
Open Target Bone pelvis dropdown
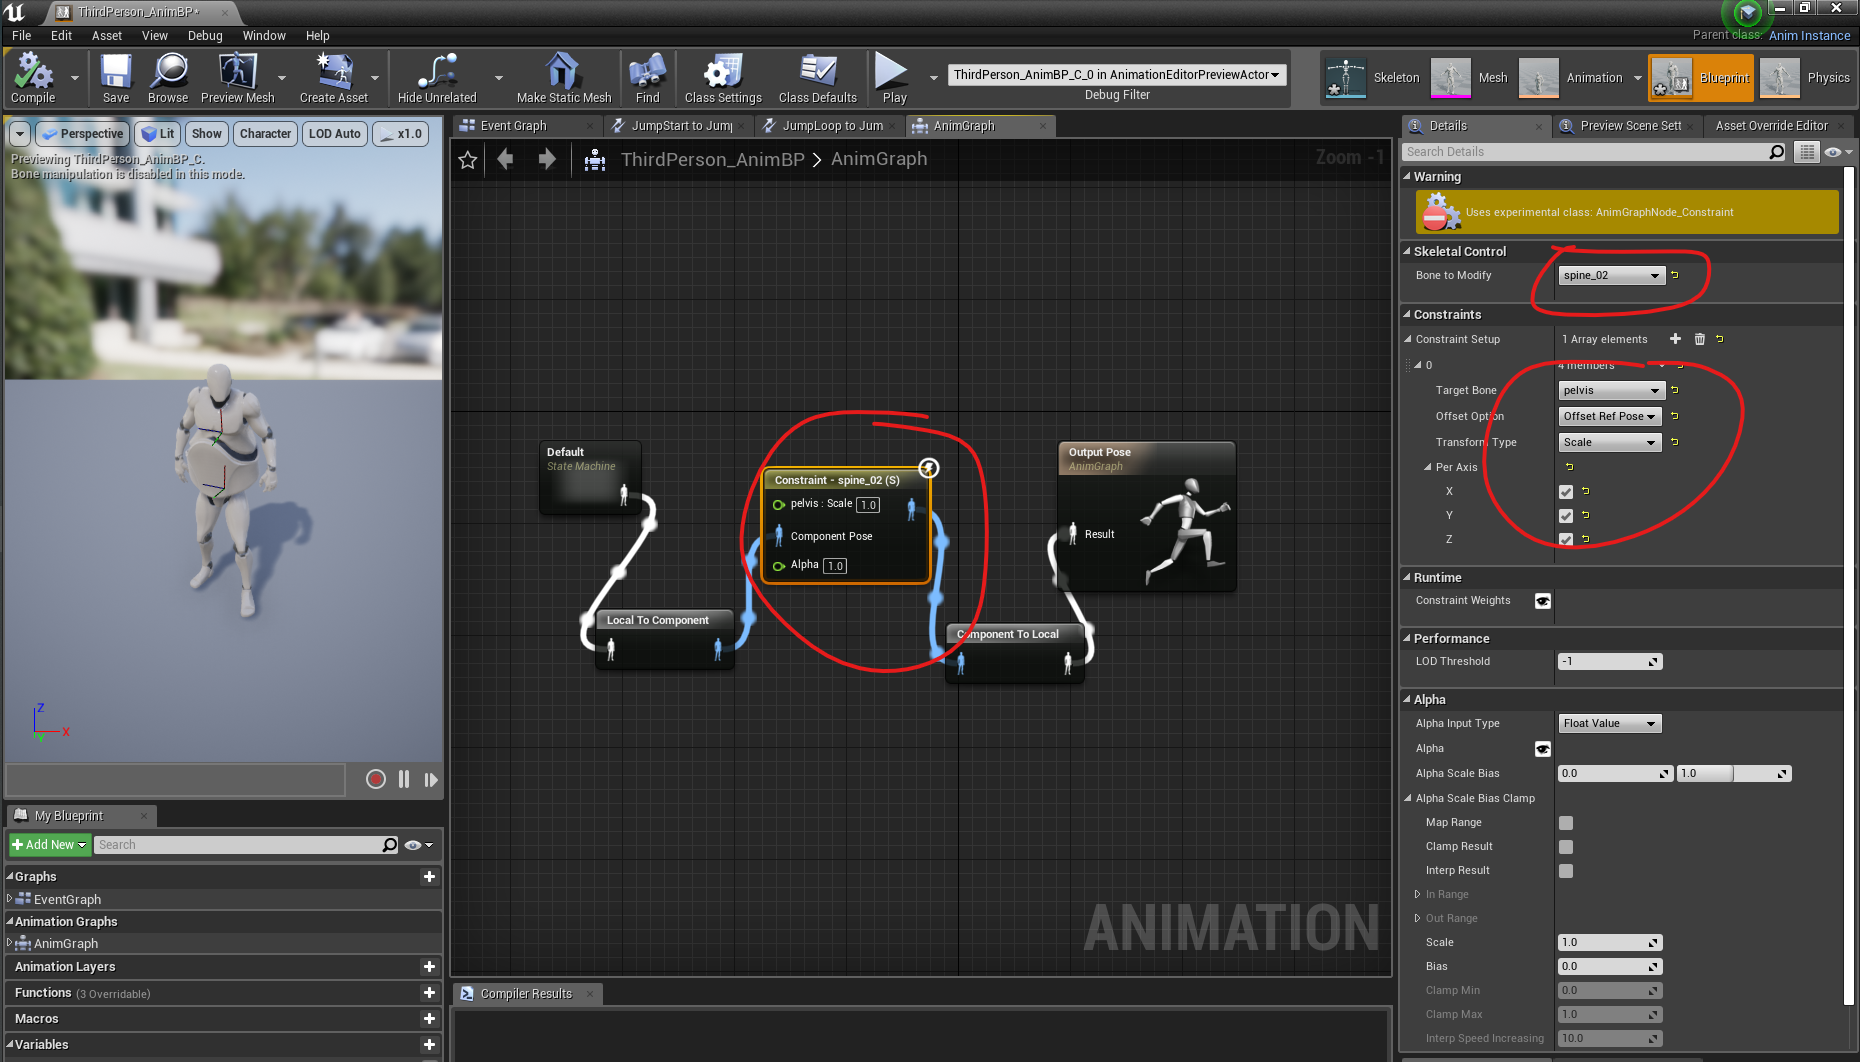coord(1611,391)
